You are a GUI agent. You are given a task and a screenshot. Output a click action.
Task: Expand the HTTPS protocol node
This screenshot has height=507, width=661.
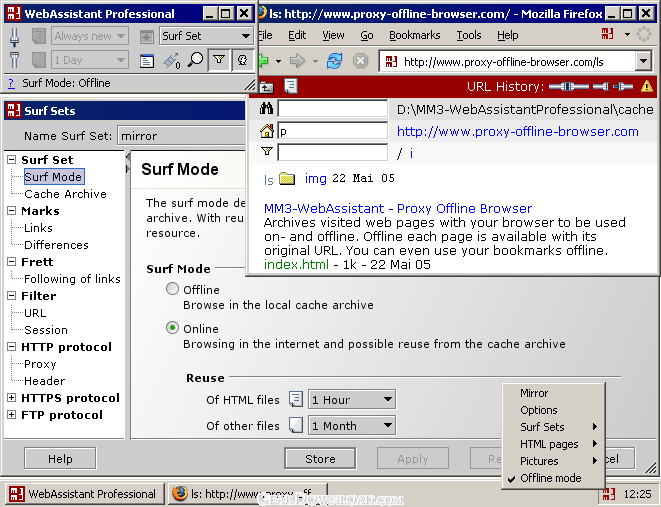click(x=12, y=398)
